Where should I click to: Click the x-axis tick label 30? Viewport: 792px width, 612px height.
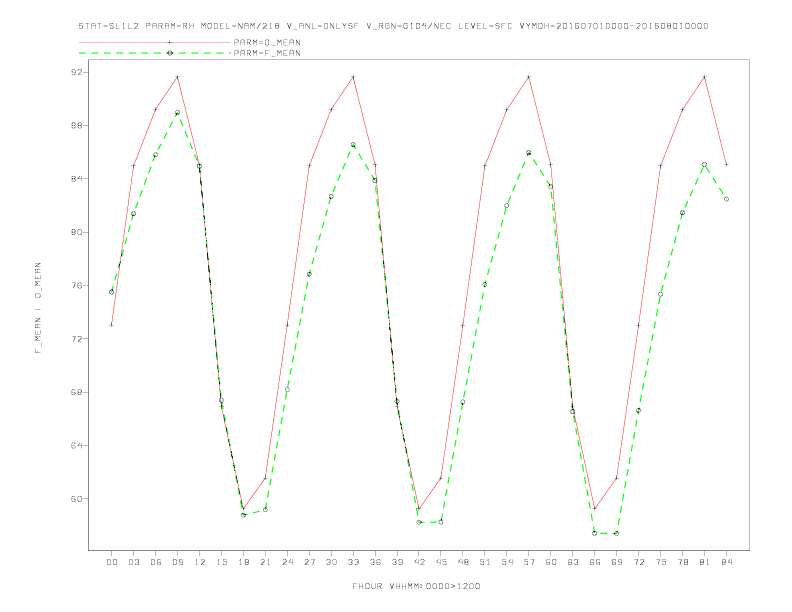pyautogui.click(x=331, y=562)
